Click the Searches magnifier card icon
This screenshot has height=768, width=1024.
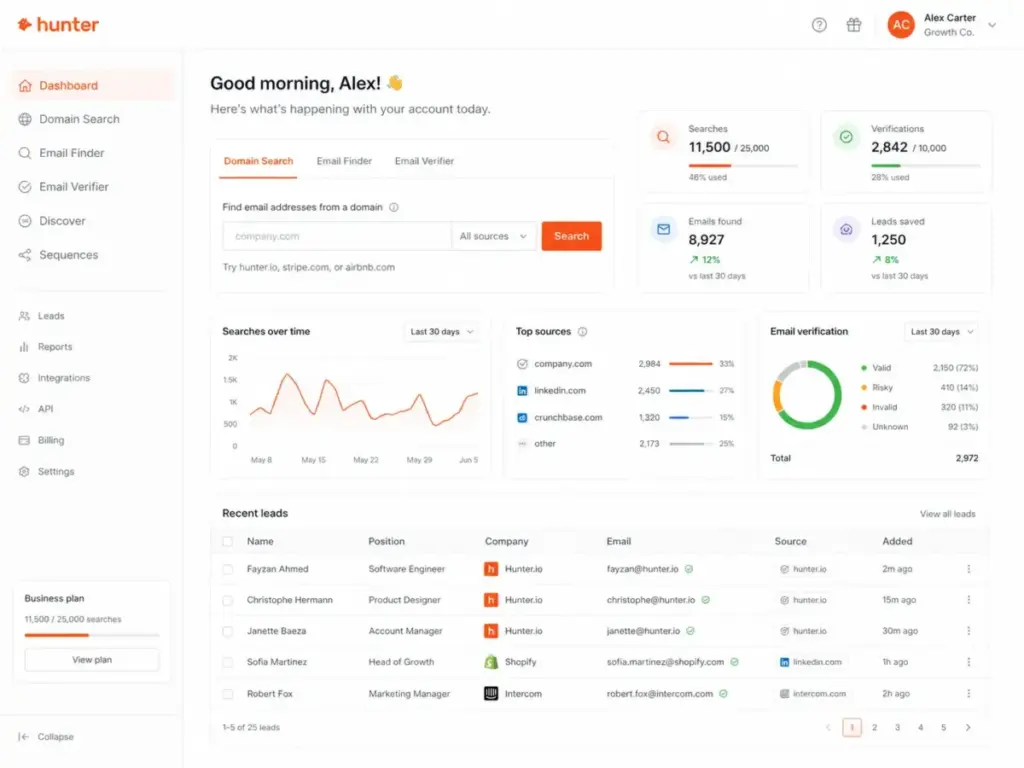tap(663, 137)
